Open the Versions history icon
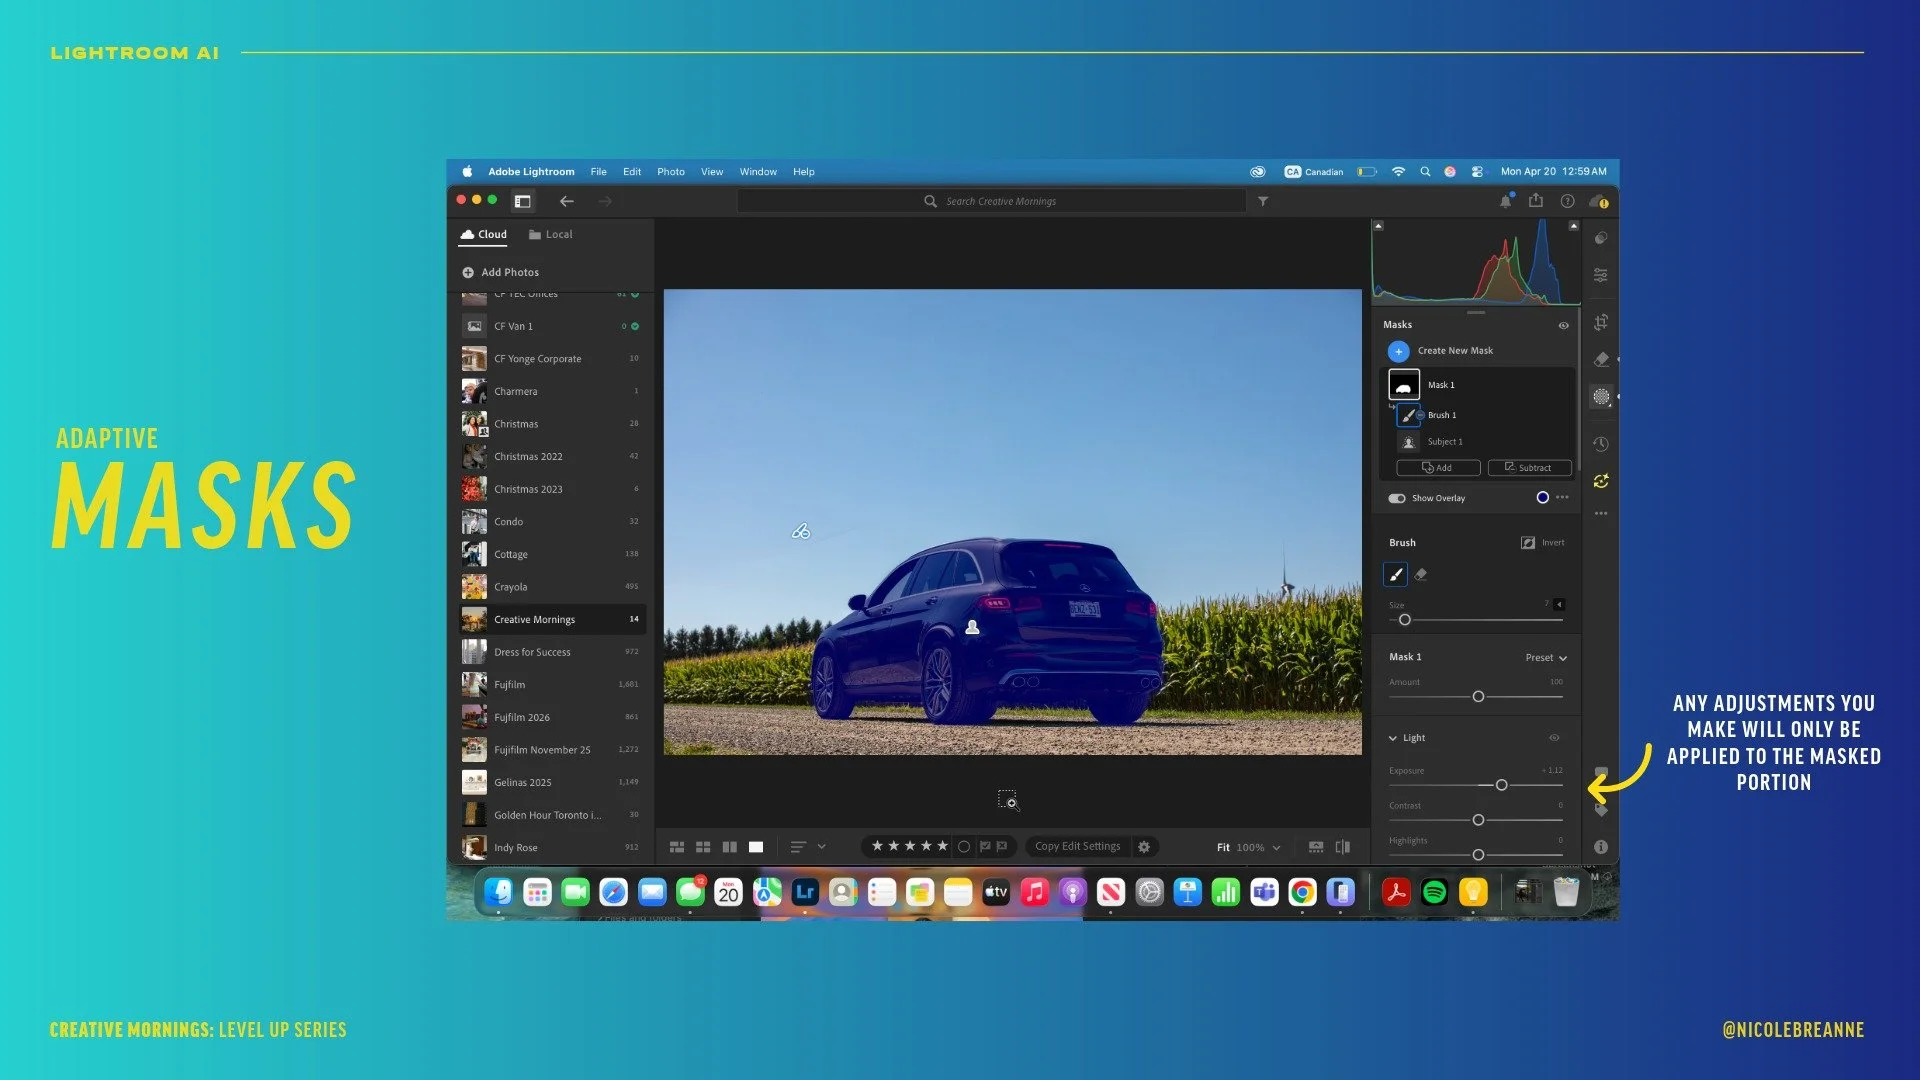 (x=1601, y=444)
